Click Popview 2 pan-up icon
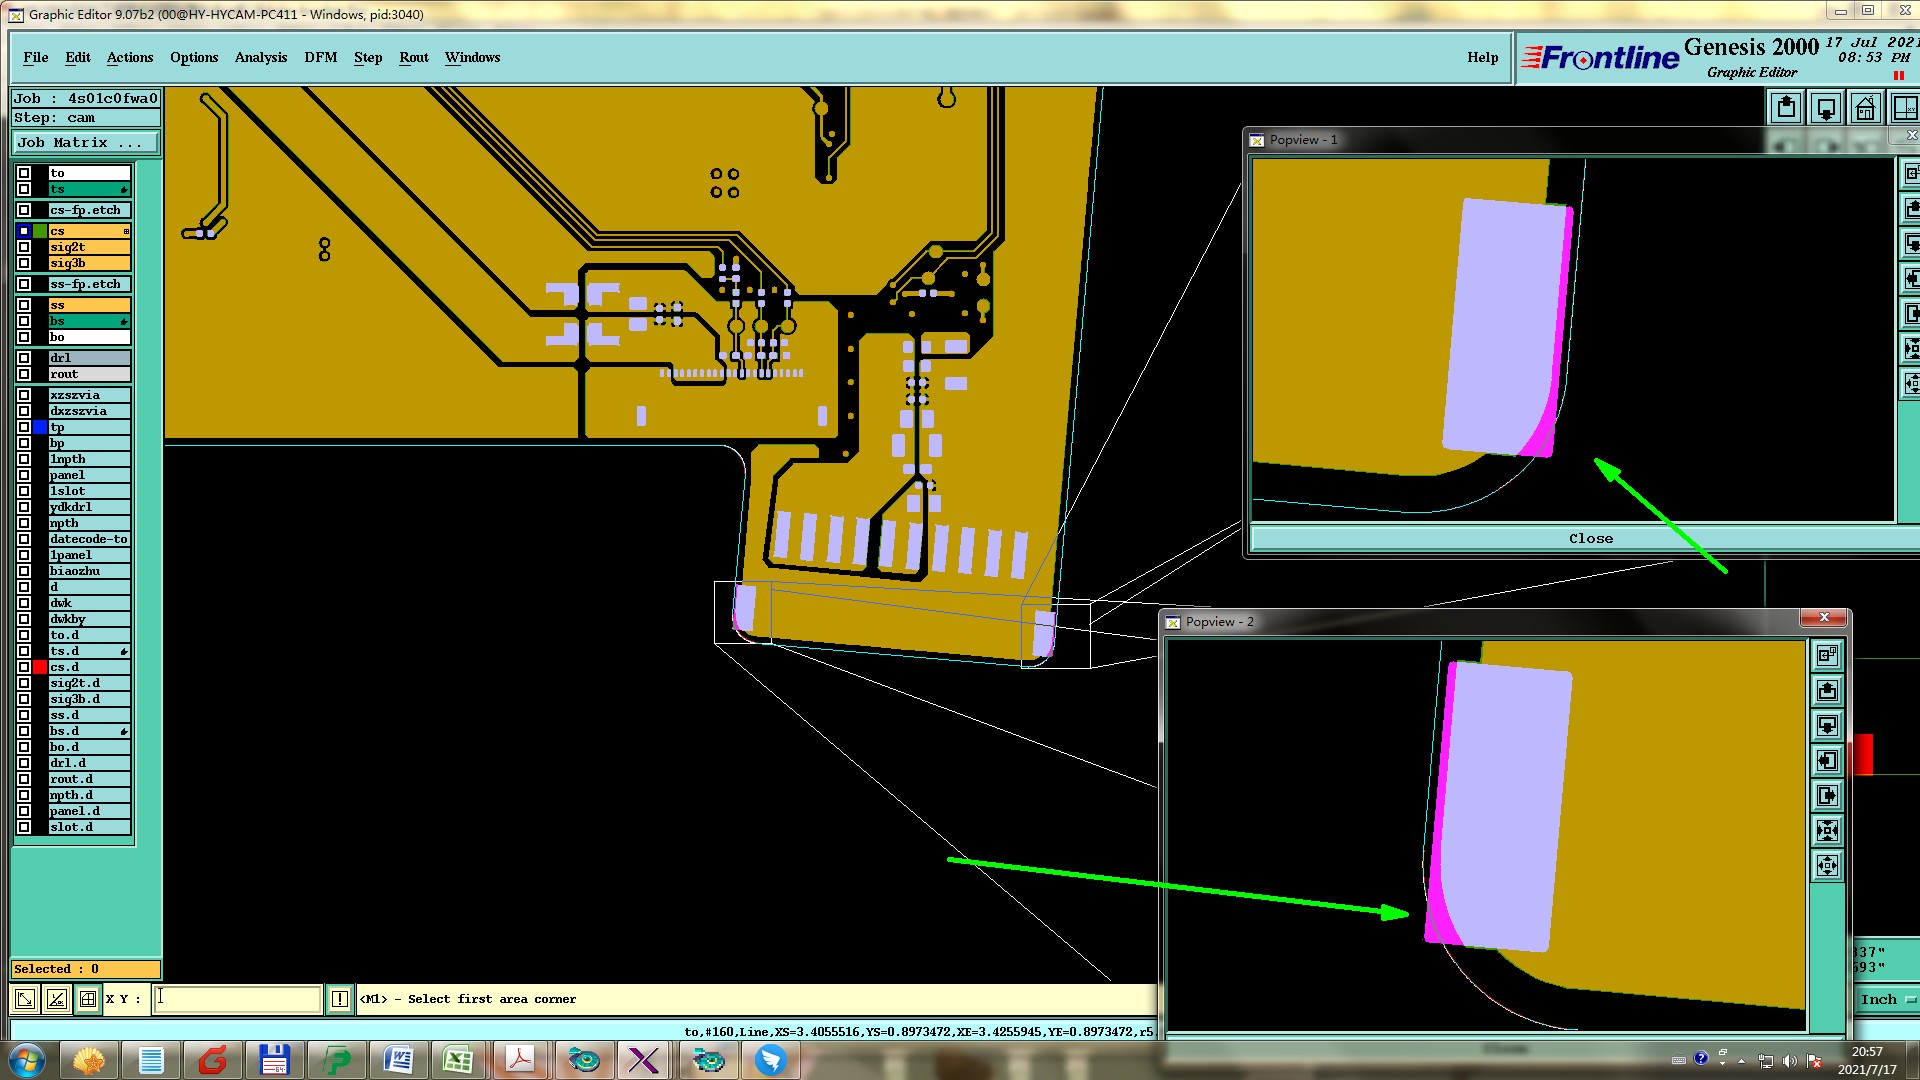 coord(1827,691)
